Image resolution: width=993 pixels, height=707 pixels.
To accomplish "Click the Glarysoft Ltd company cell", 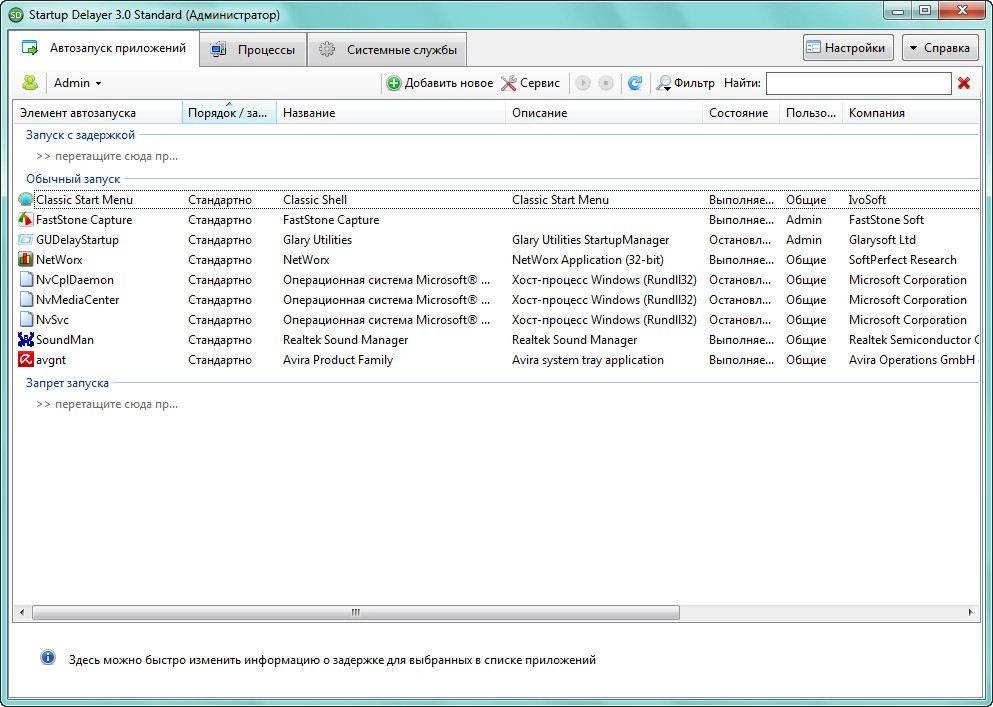I will (x=882, y=239).
